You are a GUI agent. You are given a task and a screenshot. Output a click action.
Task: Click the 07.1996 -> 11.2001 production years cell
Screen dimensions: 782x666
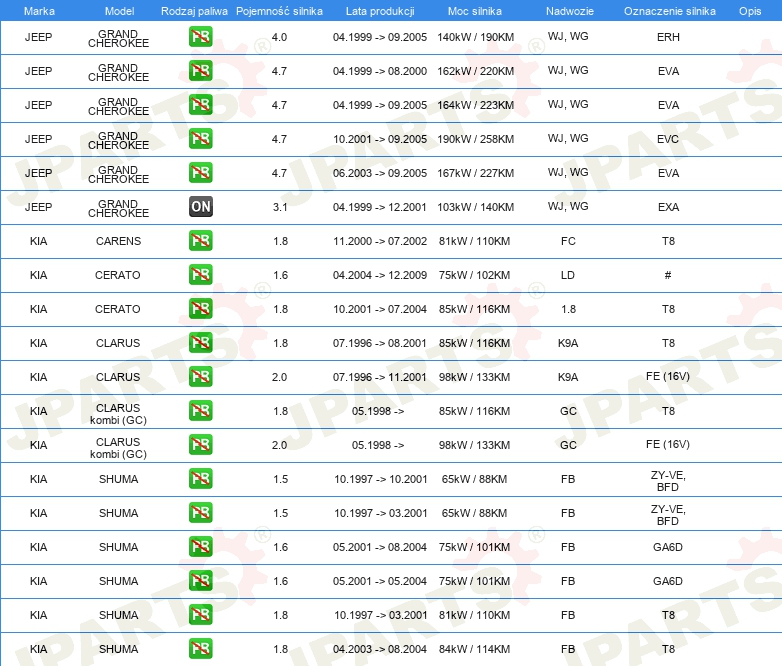point(380,377)
